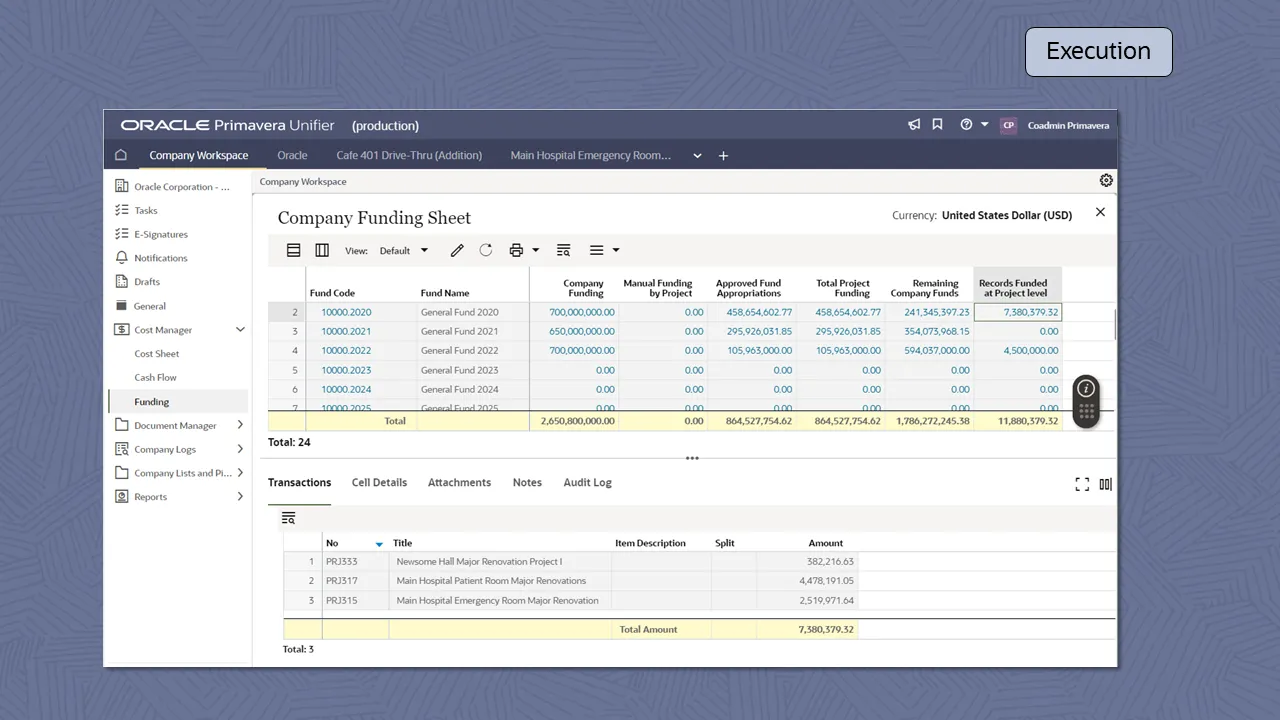Open fund code 10000.2021 link
The height and width of the screenshot is (720, 1280).
(x=346, y=331)
